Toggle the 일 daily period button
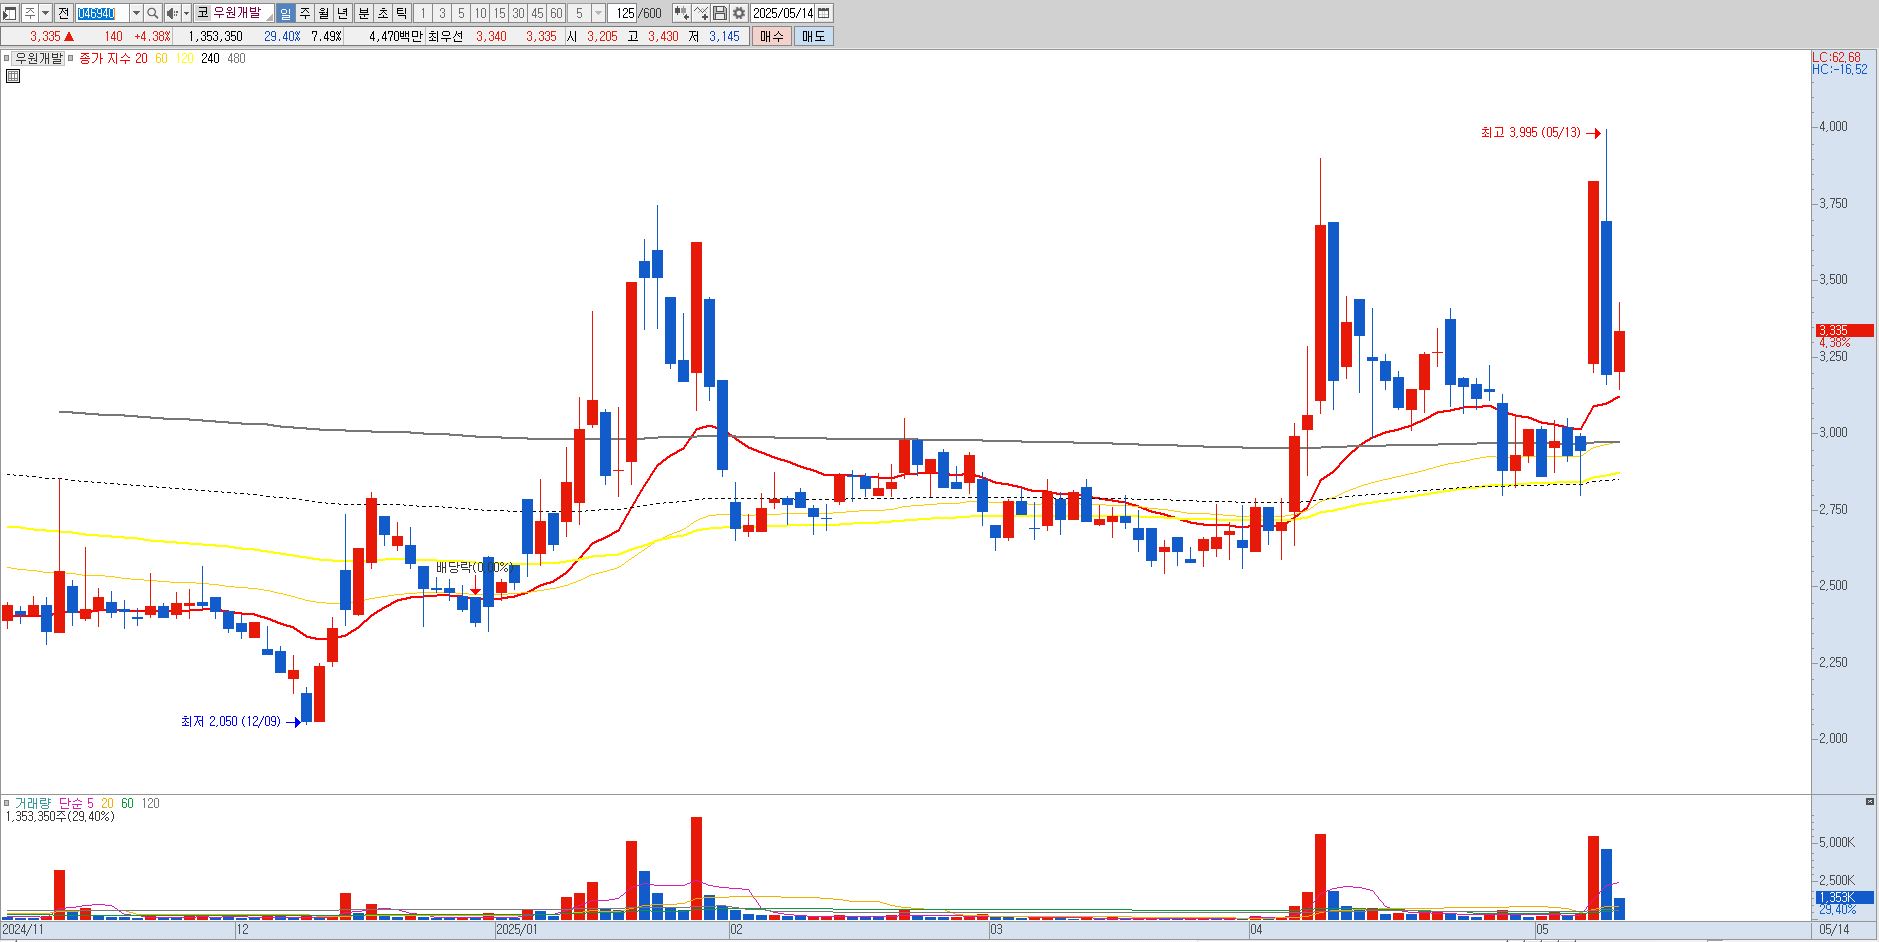 286,13
